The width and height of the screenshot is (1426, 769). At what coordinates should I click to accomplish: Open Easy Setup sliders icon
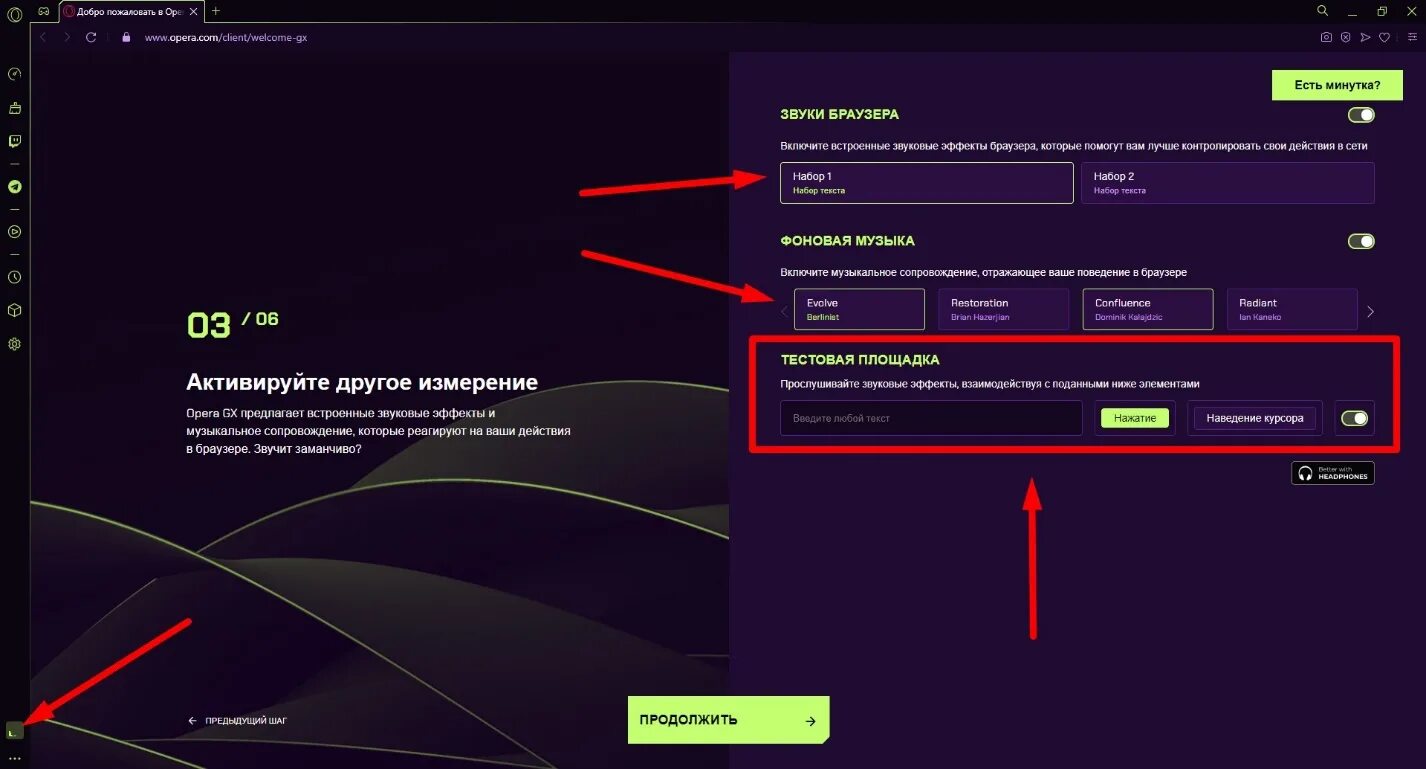tap(1410, 37)
